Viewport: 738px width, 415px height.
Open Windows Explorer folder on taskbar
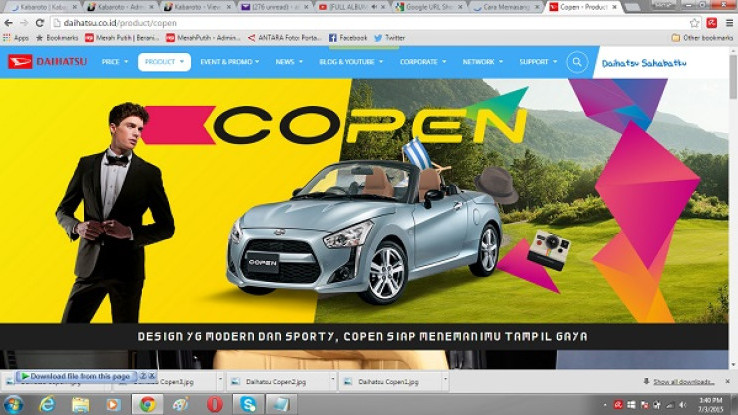coord(80,404)
